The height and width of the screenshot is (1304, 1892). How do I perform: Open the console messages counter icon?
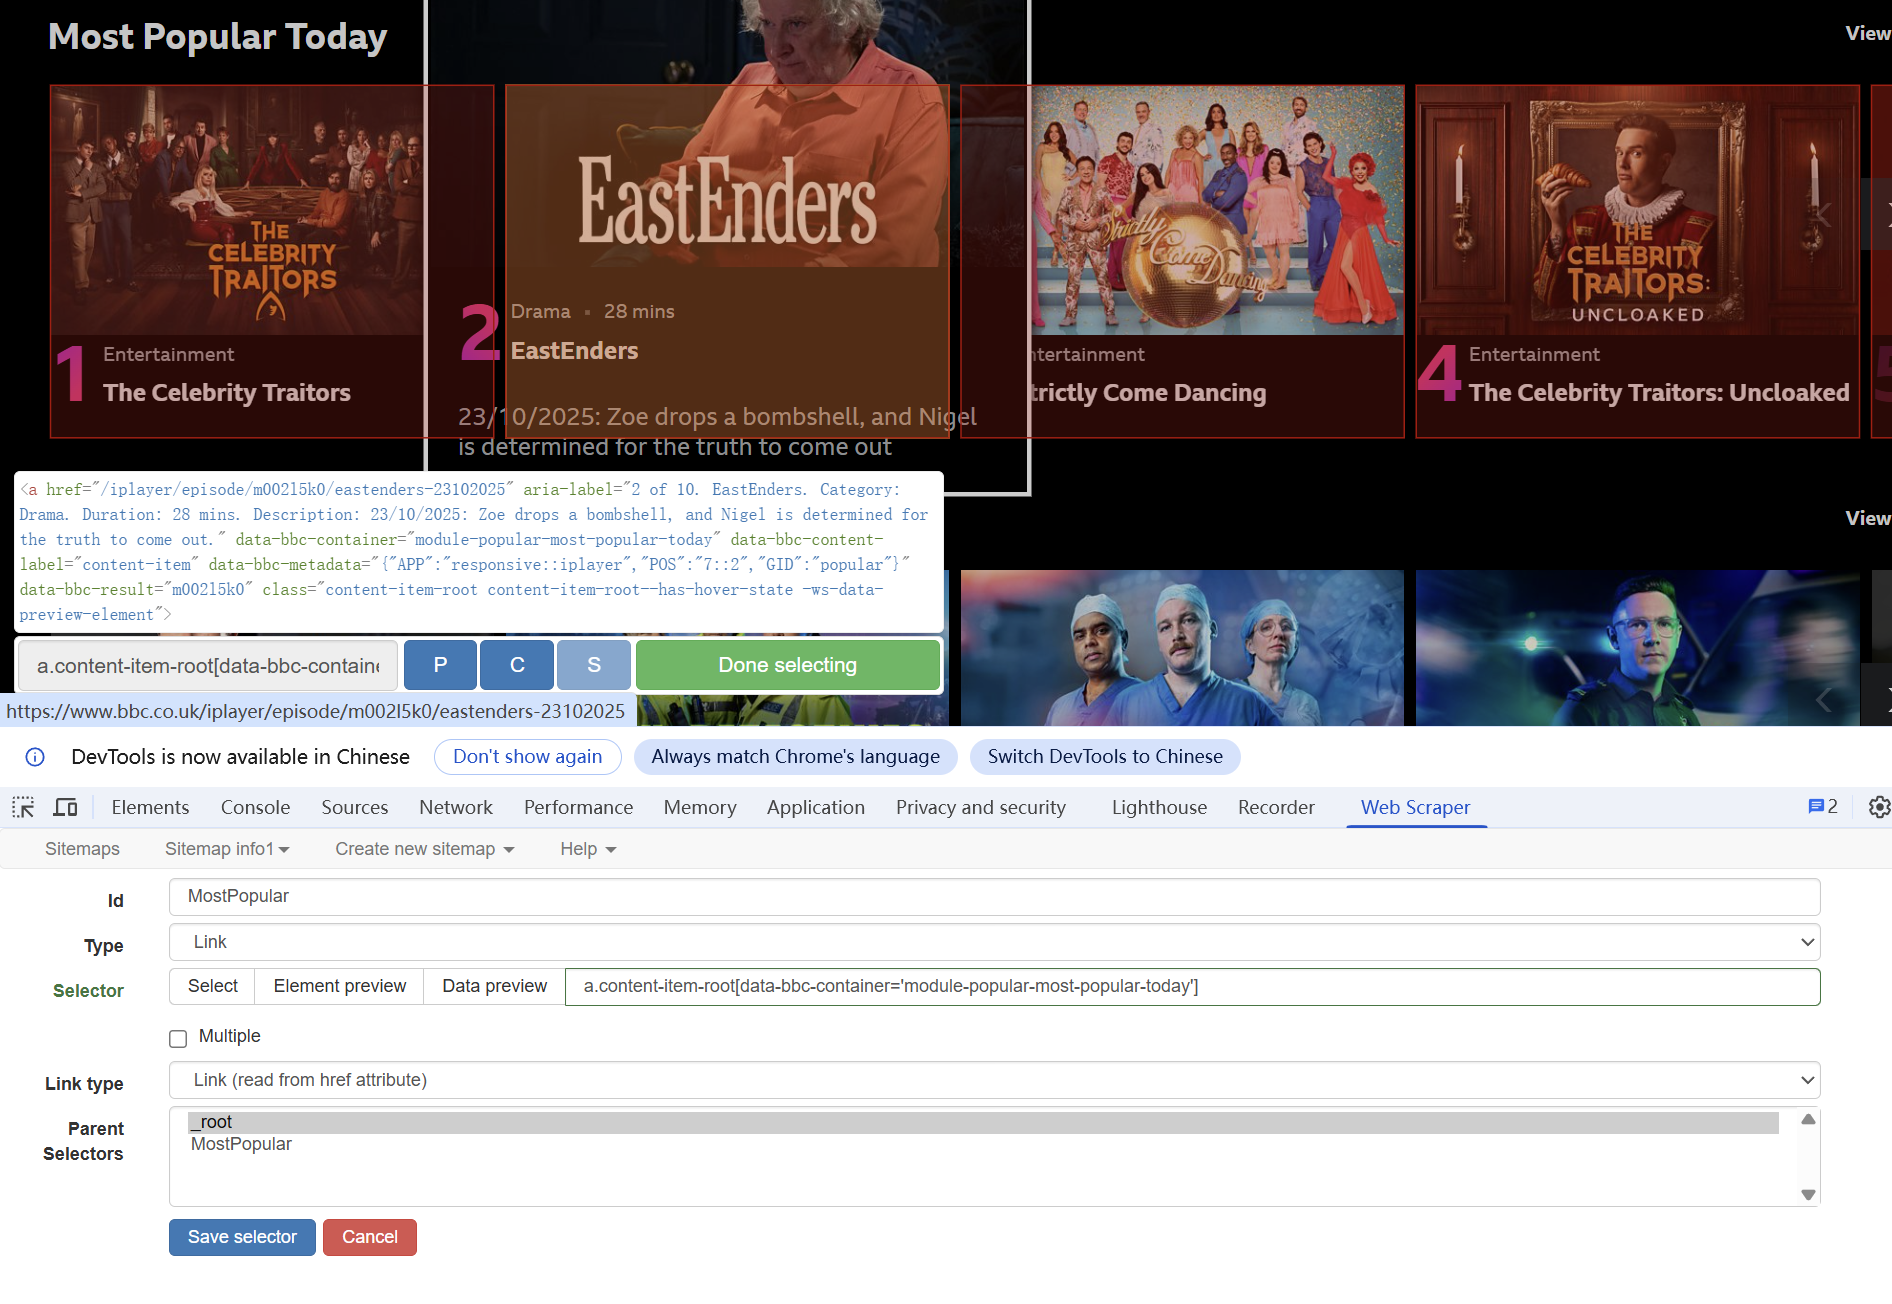(x=1822, y=807)
